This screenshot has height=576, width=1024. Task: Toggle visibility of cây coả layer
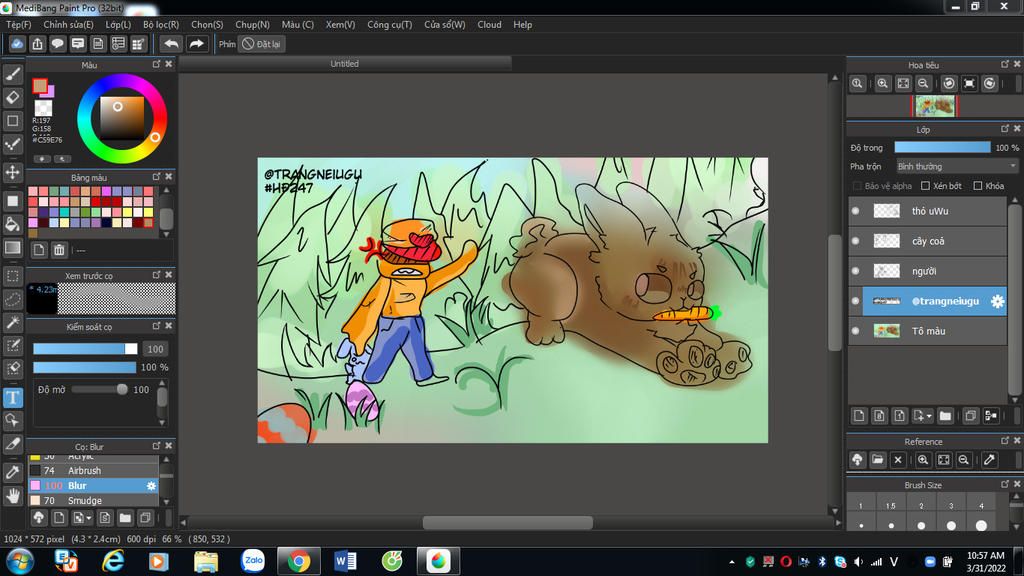856,241
